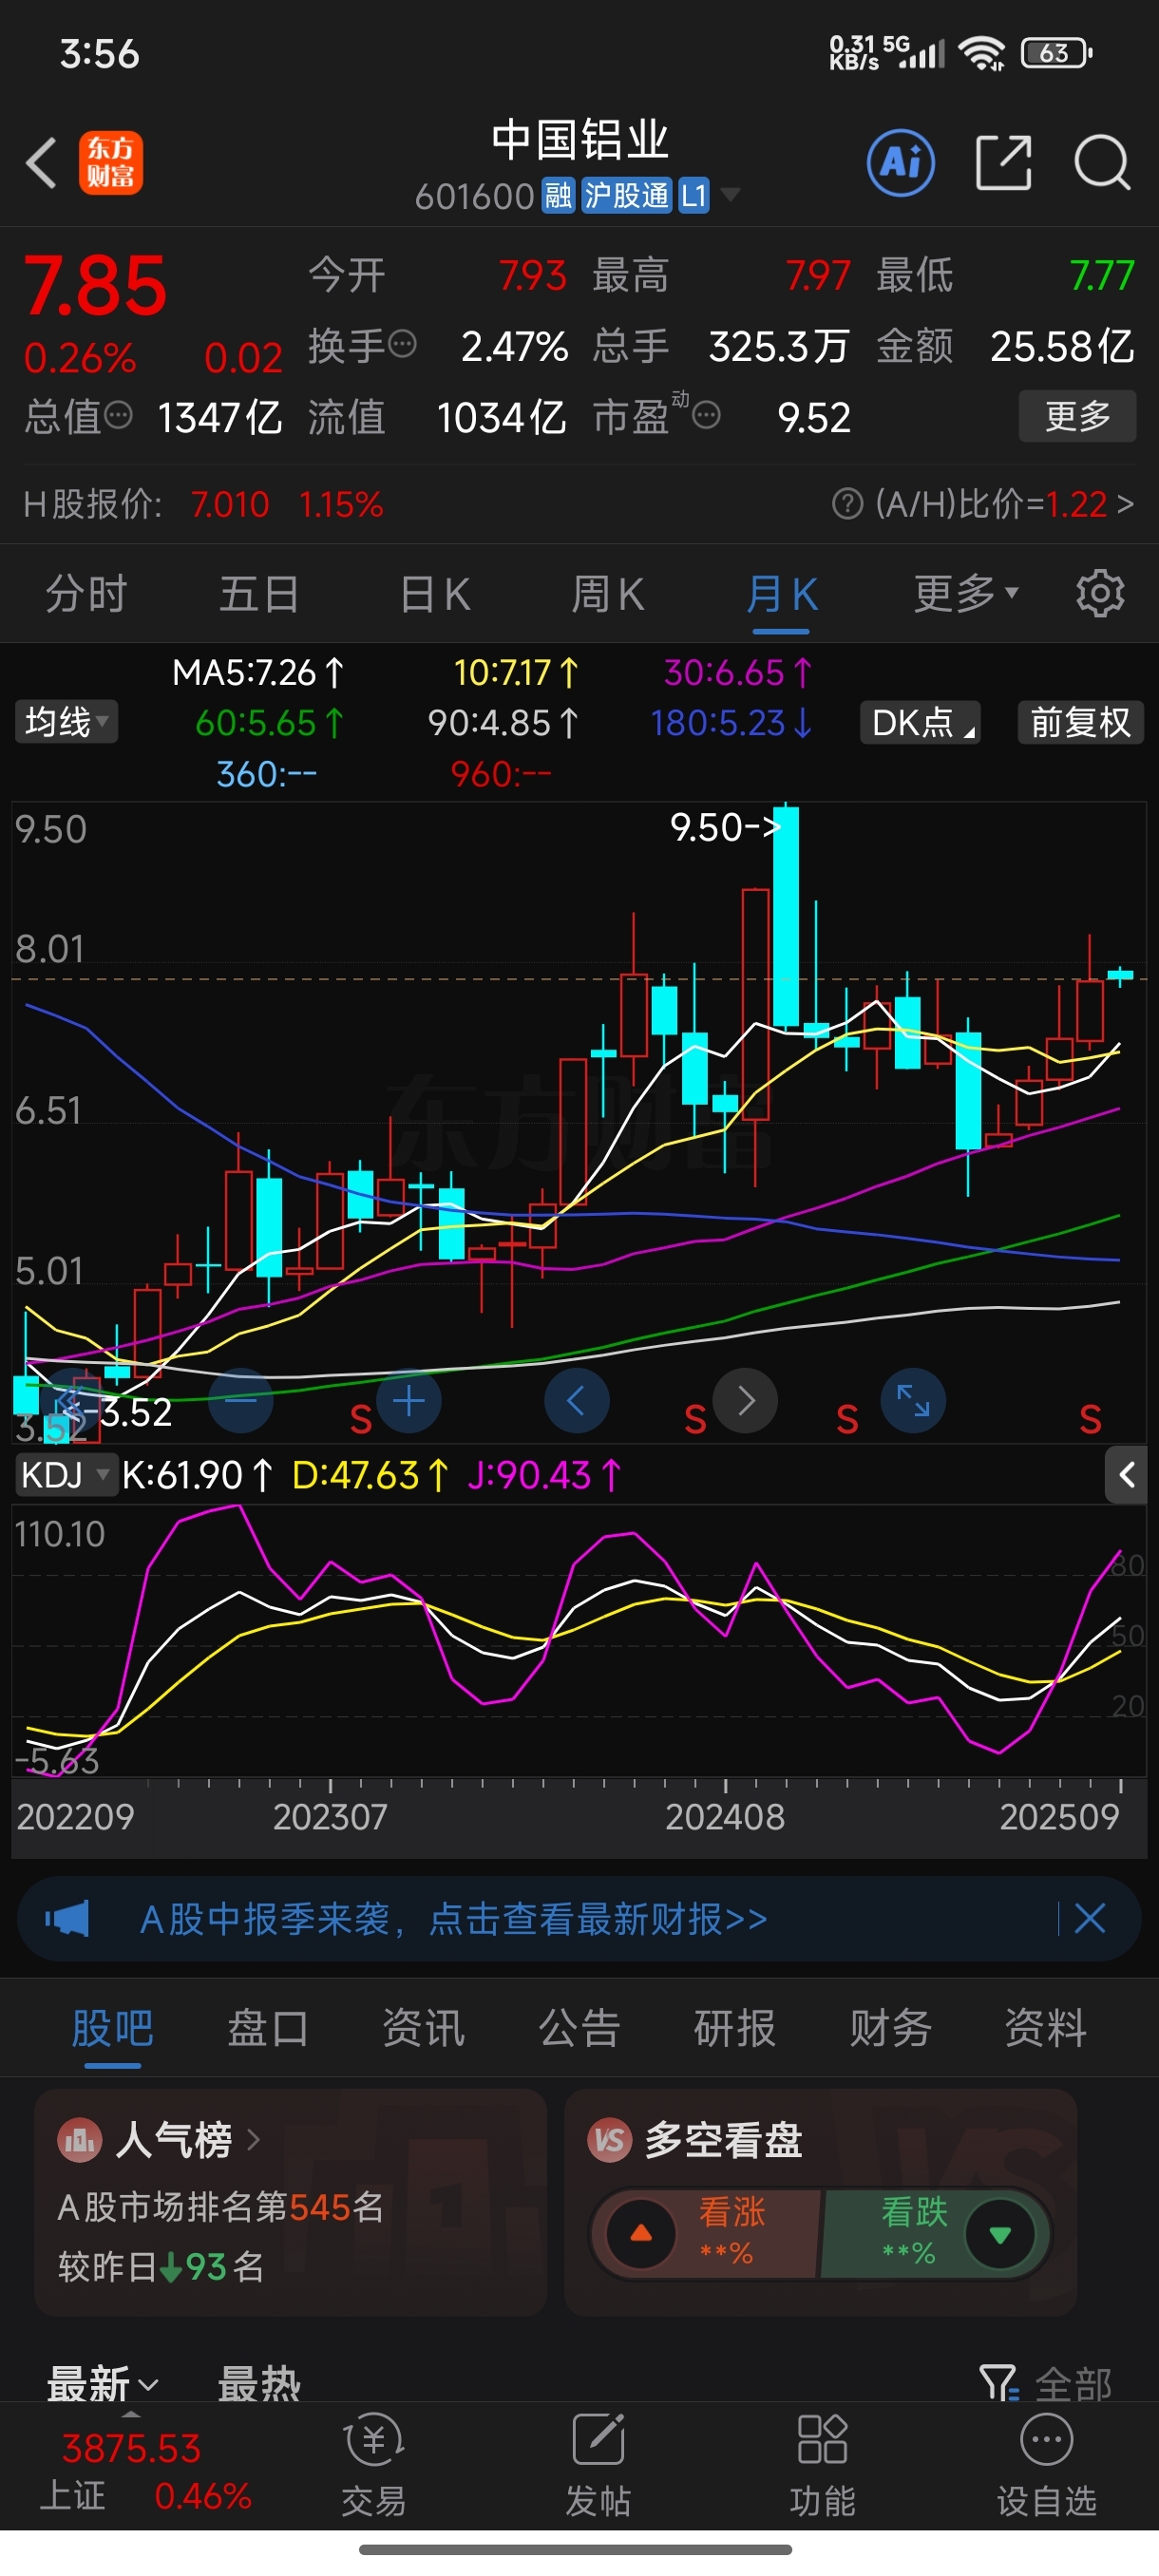Open the 公告 tab
1159x2576 pixels.
pos(579,2028)
